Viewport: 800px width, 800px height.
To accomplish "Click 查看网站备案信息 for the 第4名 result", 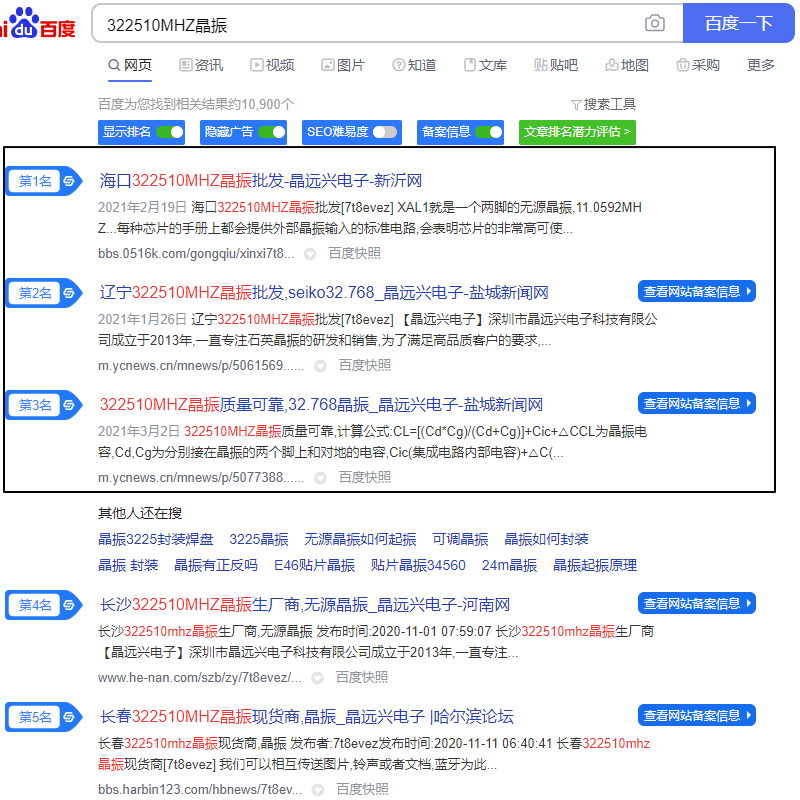I will [x=696, y=604].
